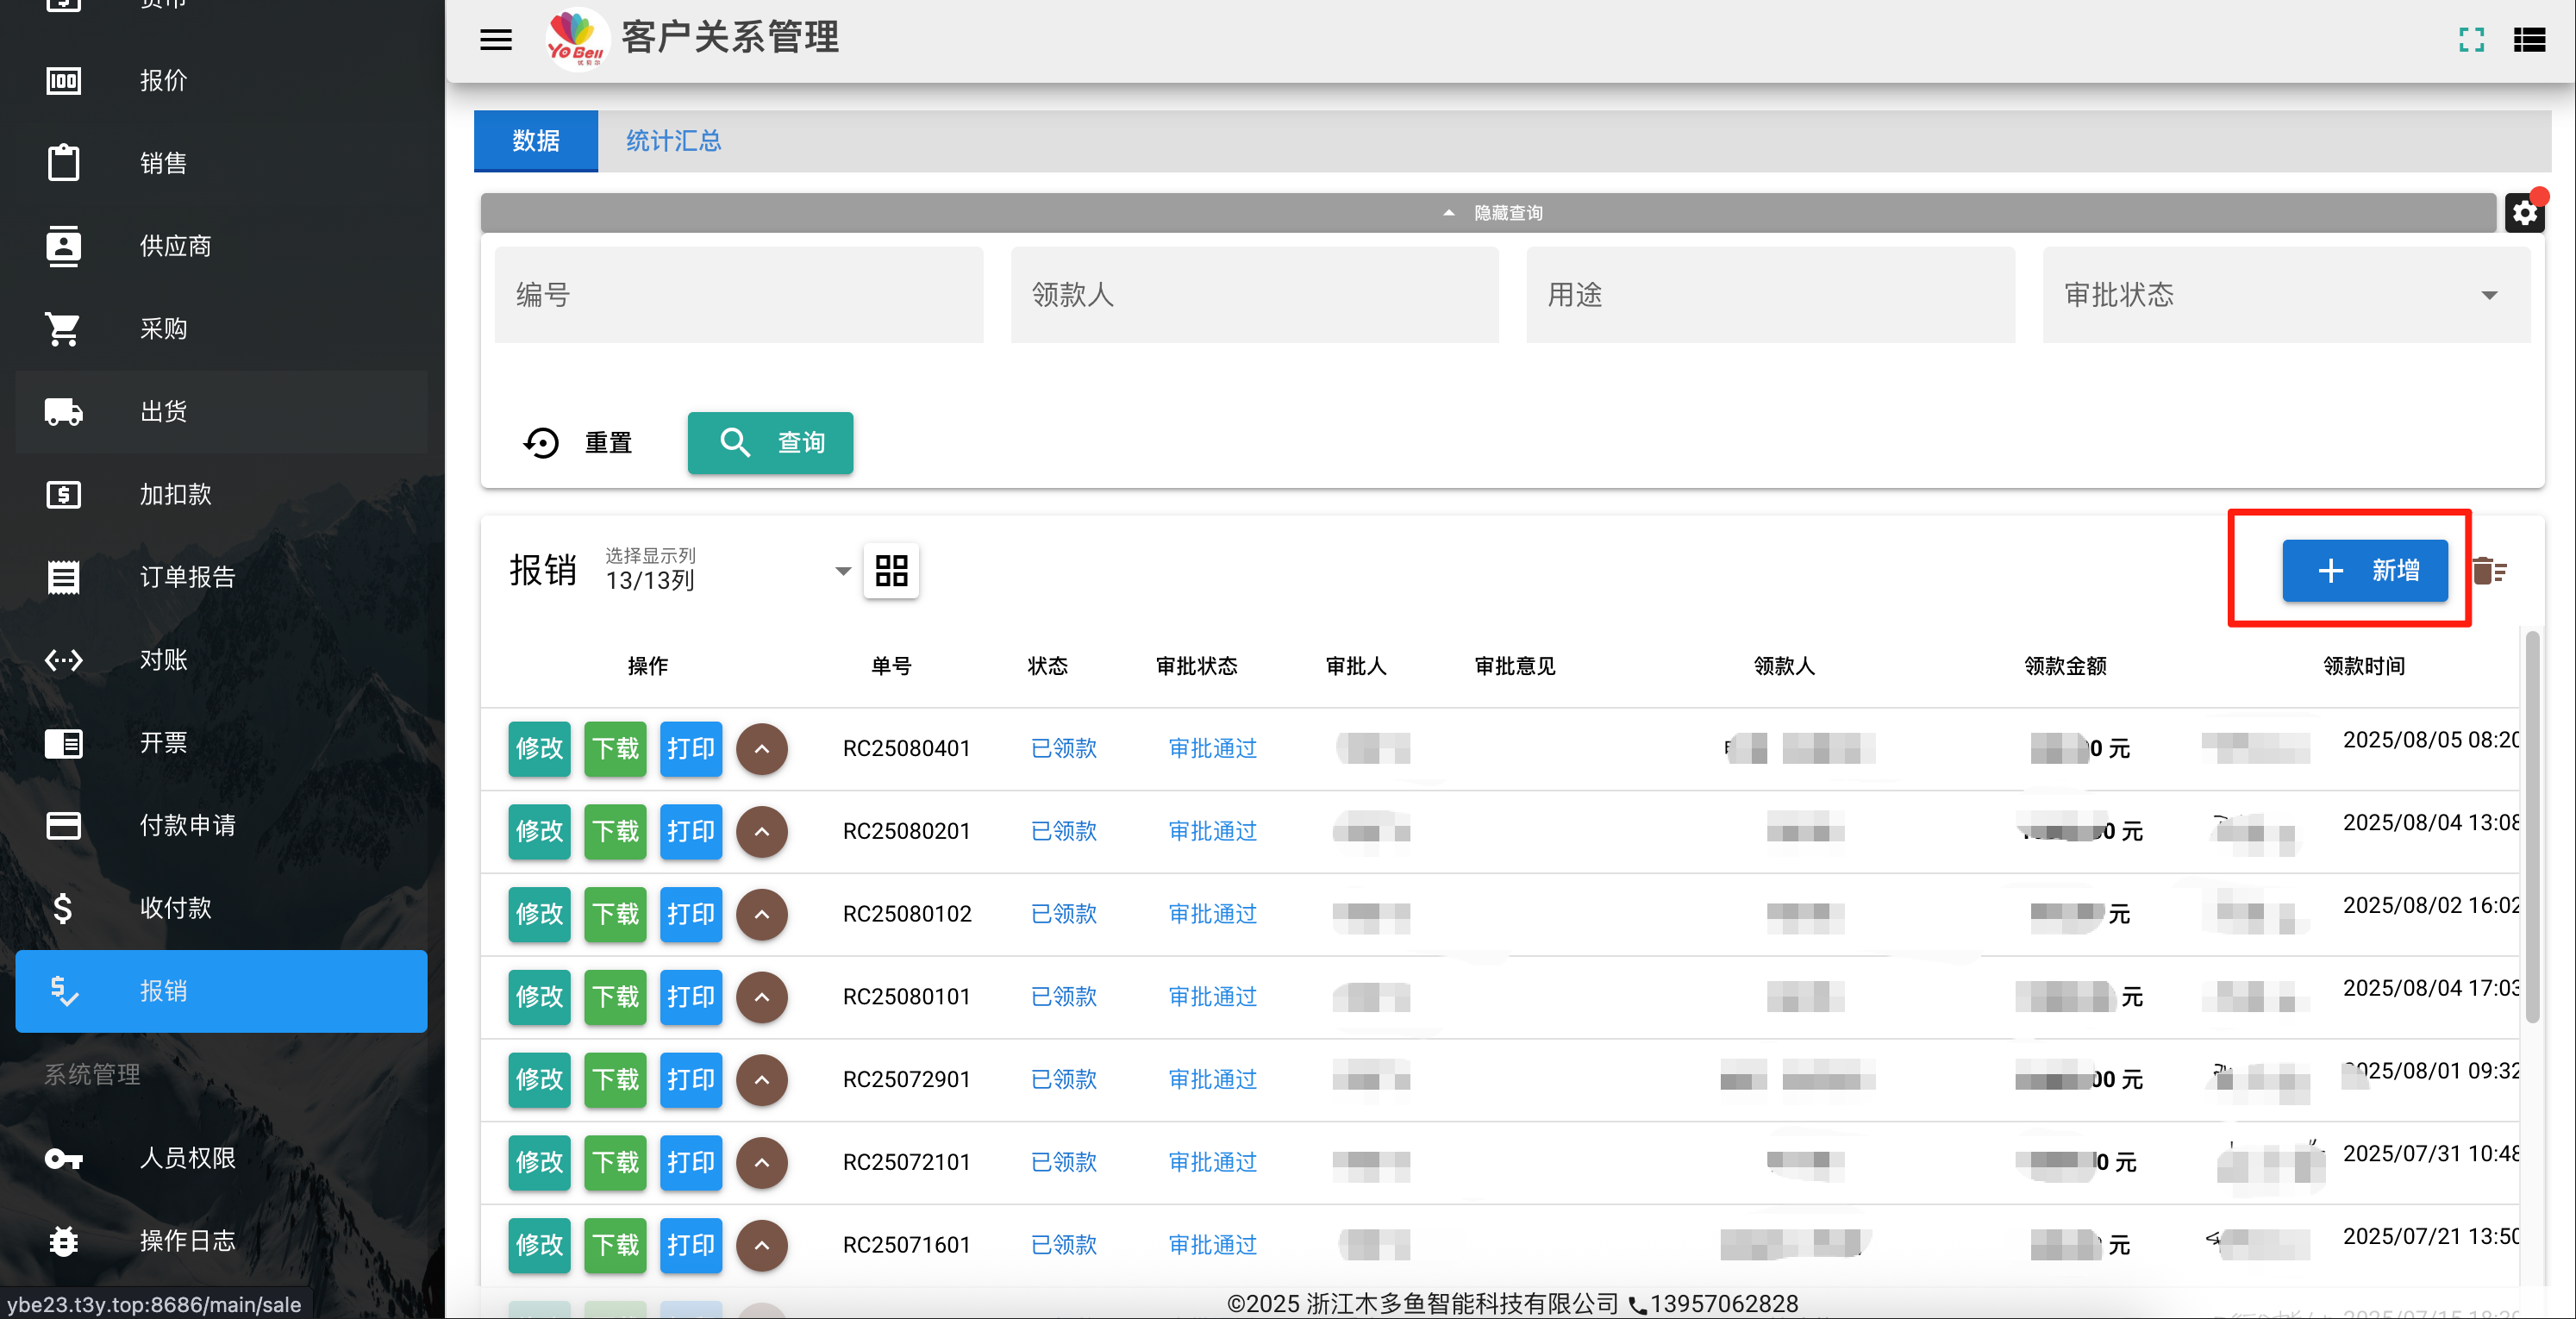Open the 审批状态 dropdown filter
Image resolution: width=2576 pixels, height=1319 pixels.
pyautogui.click(x=2286, y=295)
